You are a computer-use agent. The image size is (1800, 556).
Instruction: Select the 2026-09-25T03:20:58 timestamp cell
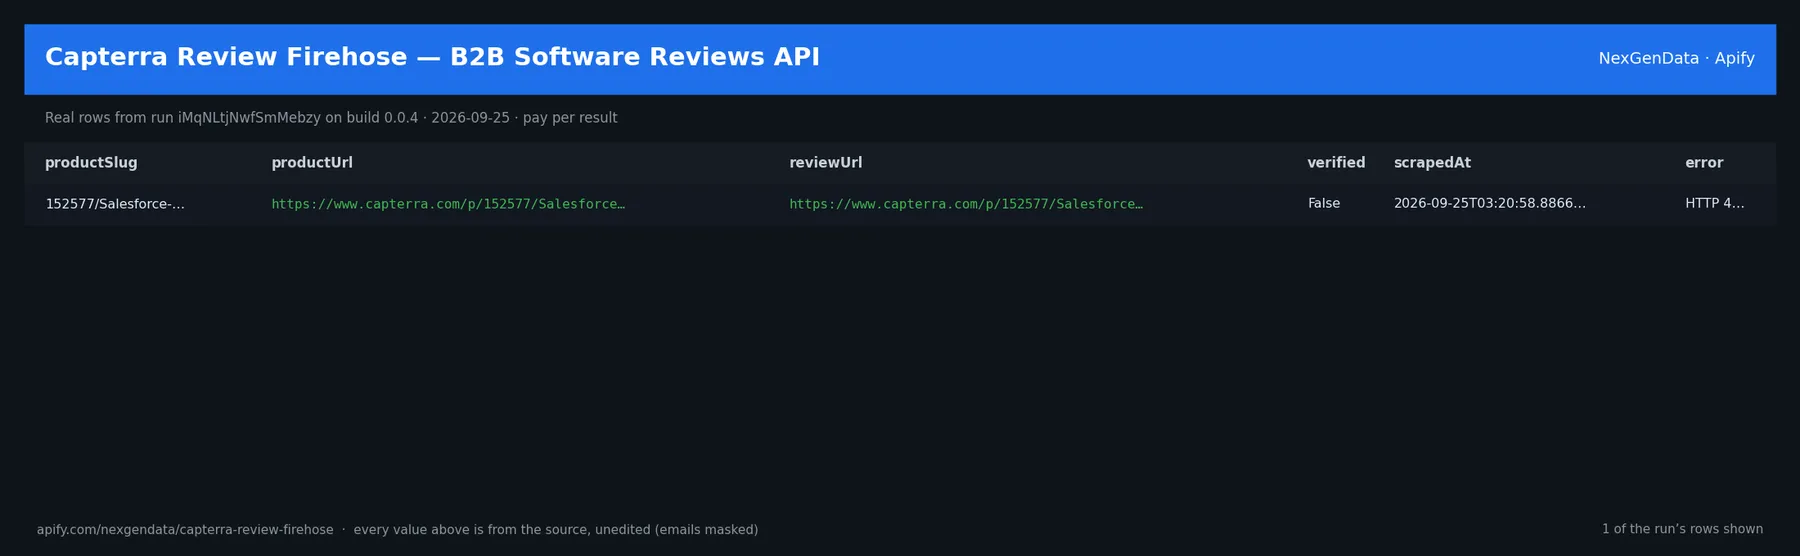pos(1490,204)
